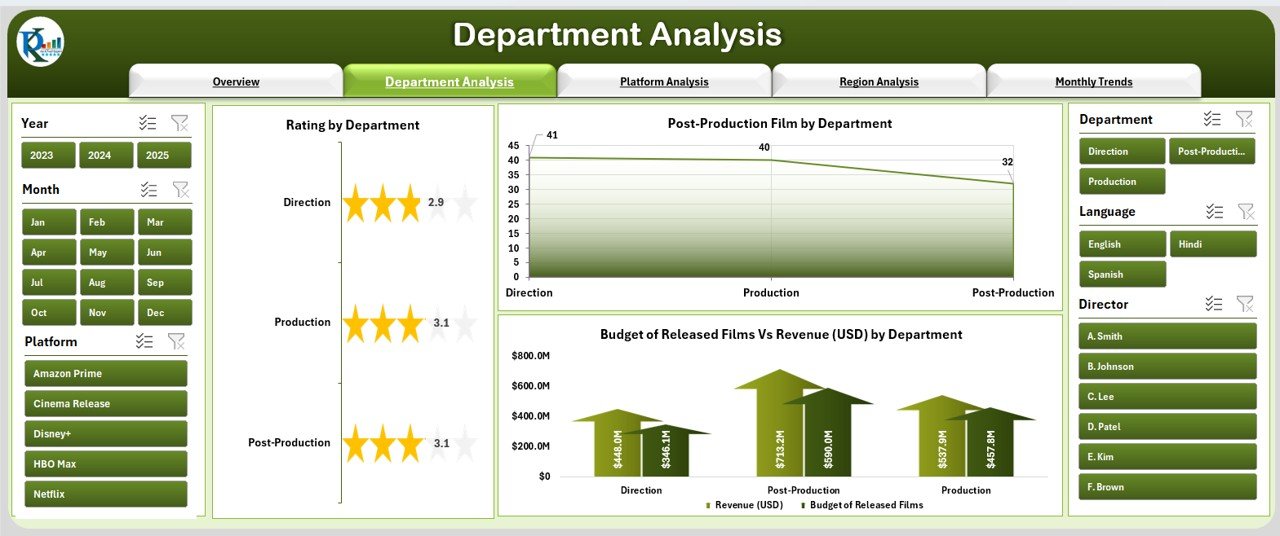Click the third star of Direction rating
Screen dimensions: 1280x536
pos(410,203)
